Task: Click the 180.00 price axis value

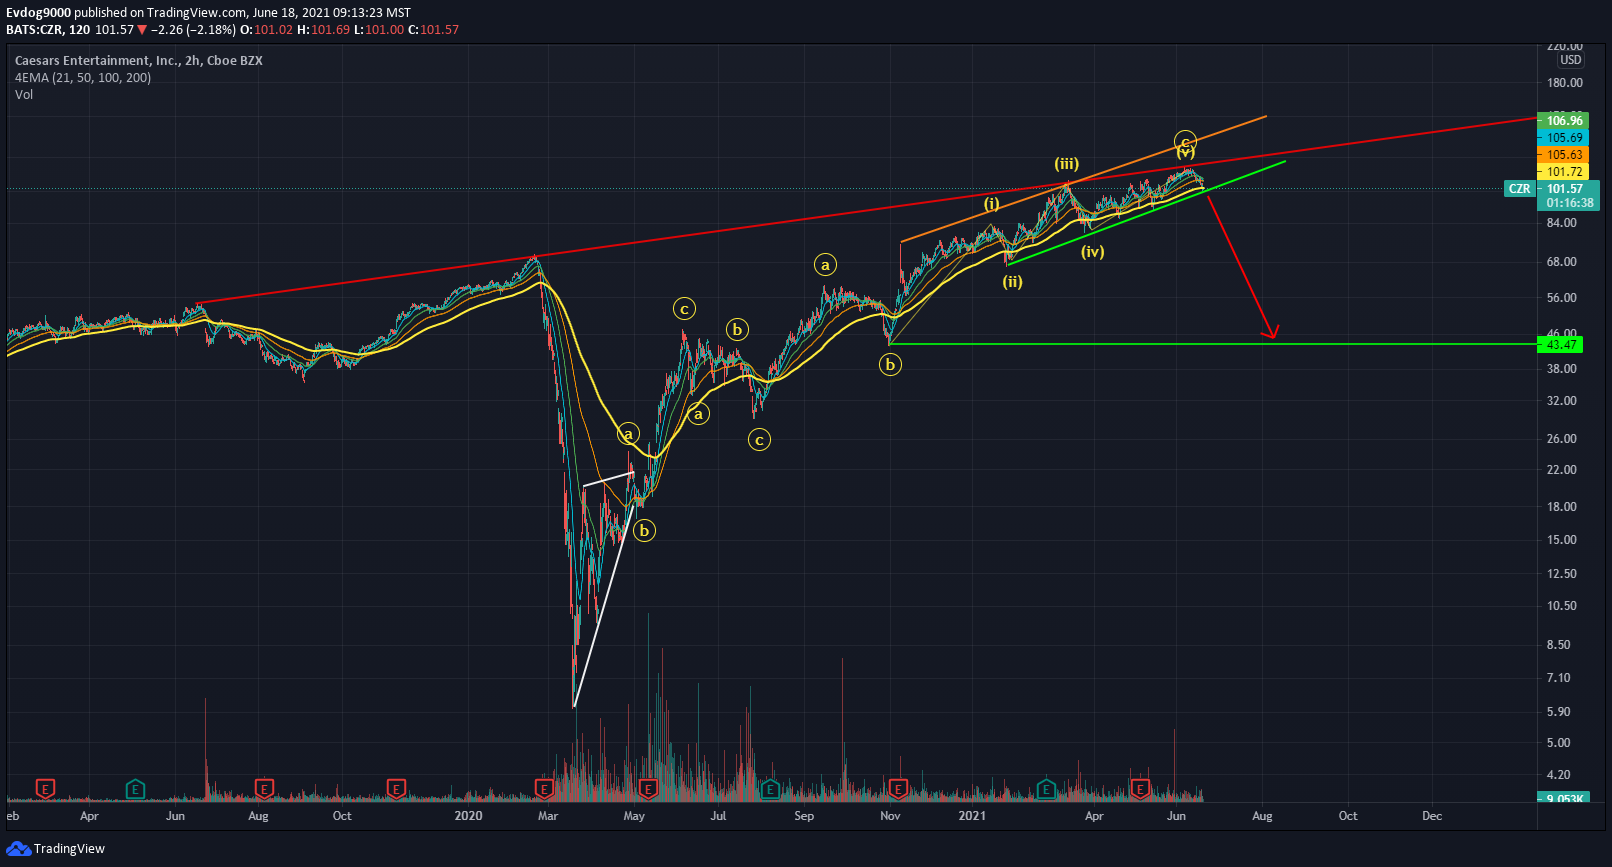Action: tap(1565, 83)
